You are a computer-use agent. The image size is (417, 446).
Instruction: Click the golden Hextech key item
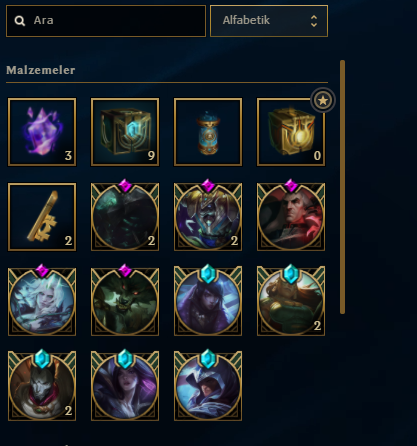pos(42,217)
